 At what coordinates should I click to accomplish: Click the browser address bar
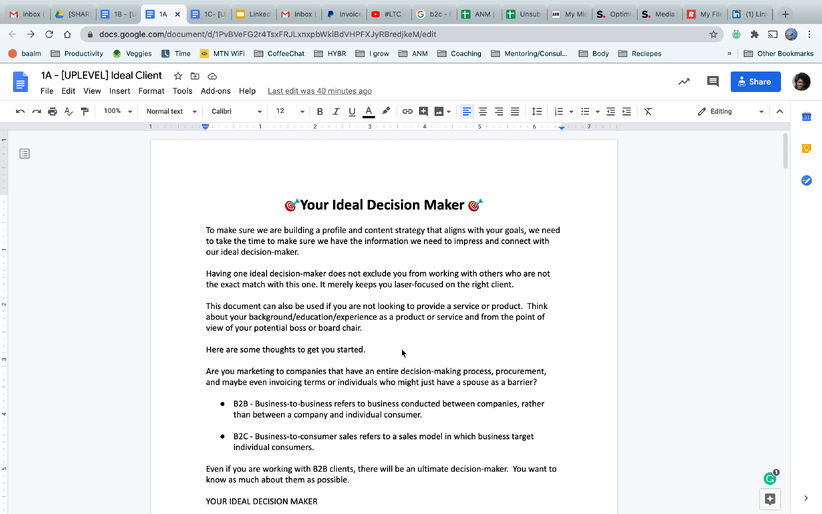coord(402,34)
